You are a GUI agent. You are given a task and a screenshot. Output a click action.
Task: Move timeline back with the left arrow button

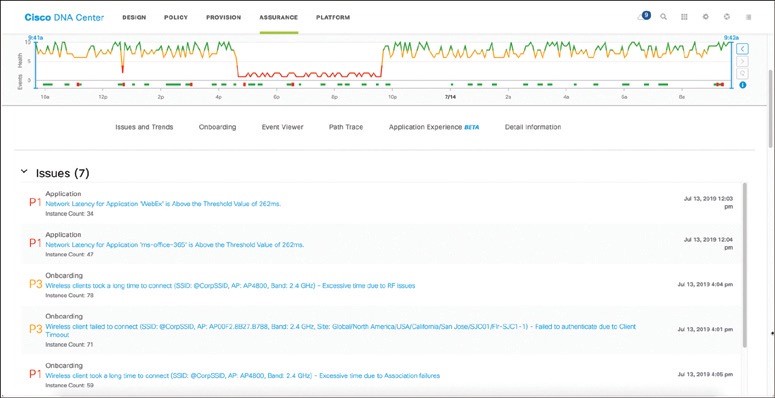point(742,48)
